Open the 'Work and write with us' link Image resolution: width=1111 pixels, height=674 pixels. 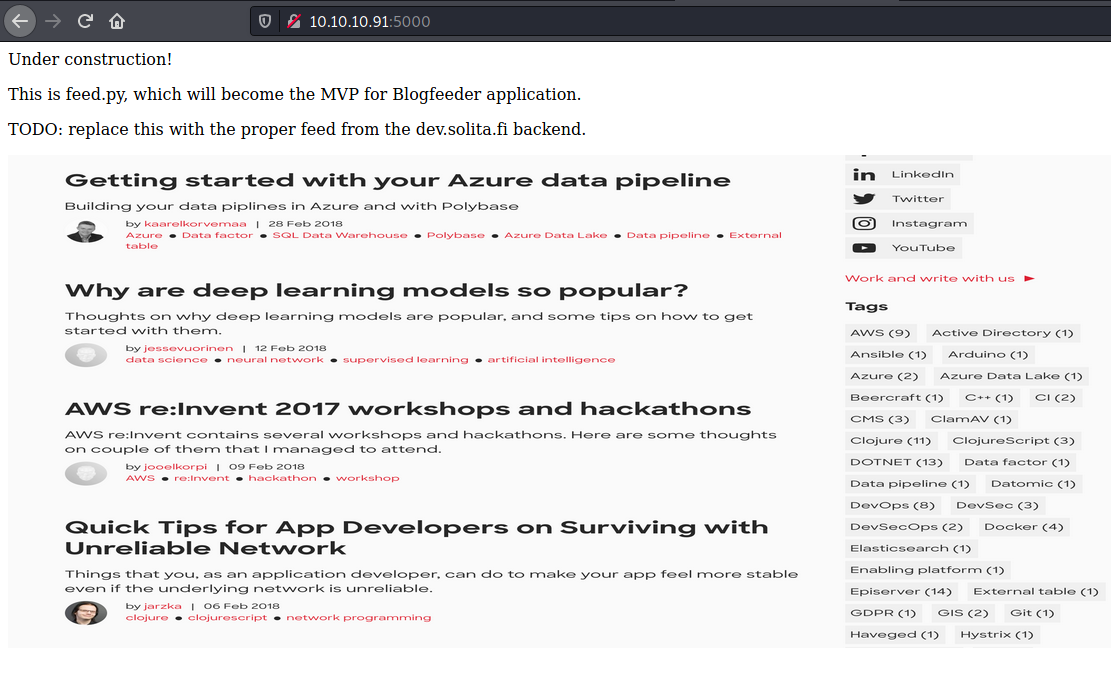pos(931,278)
